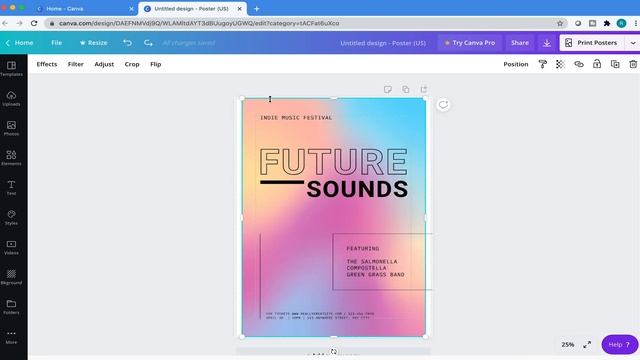Viewport: 640px width, 360px height.
Task: Expand the Print Posters dropdown arrow
Action: [632, 43]
